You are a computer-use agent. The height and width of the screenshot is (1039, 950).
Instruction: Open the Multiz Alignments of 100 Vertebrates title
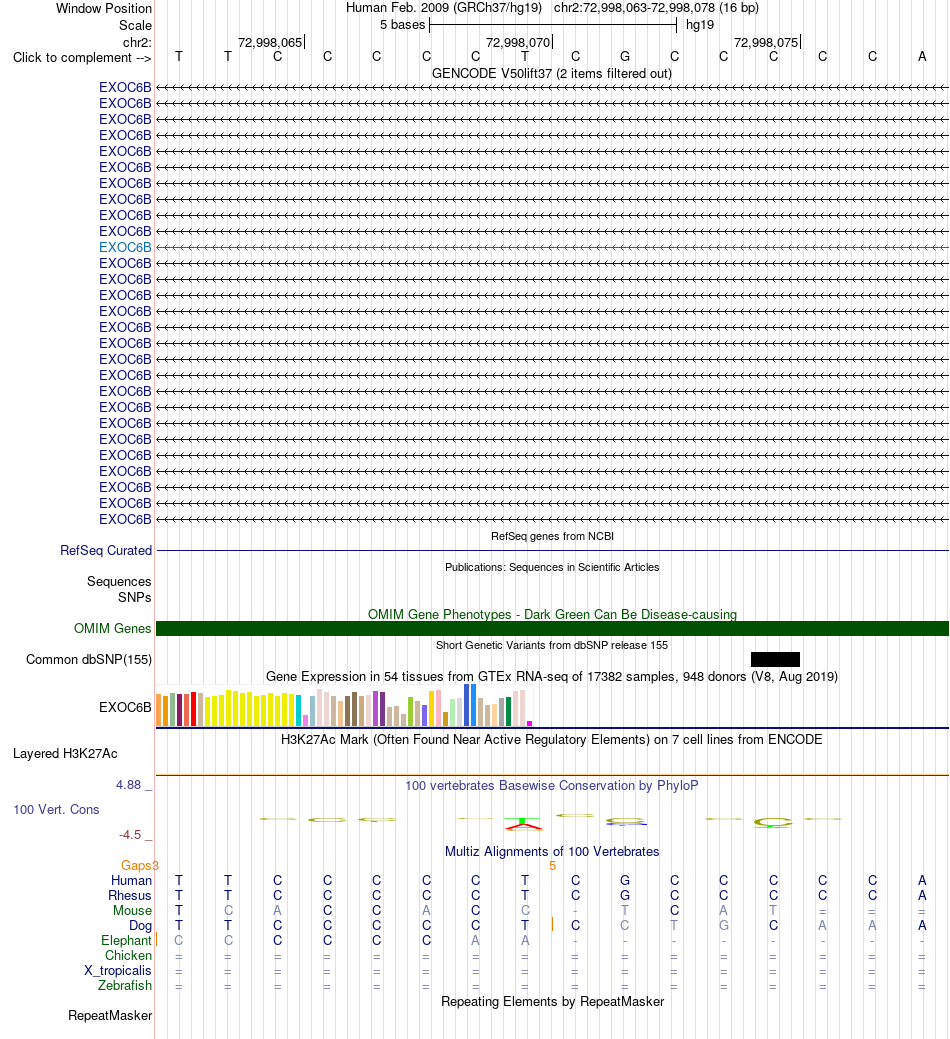pyautogui.click(x=552, y=851)
